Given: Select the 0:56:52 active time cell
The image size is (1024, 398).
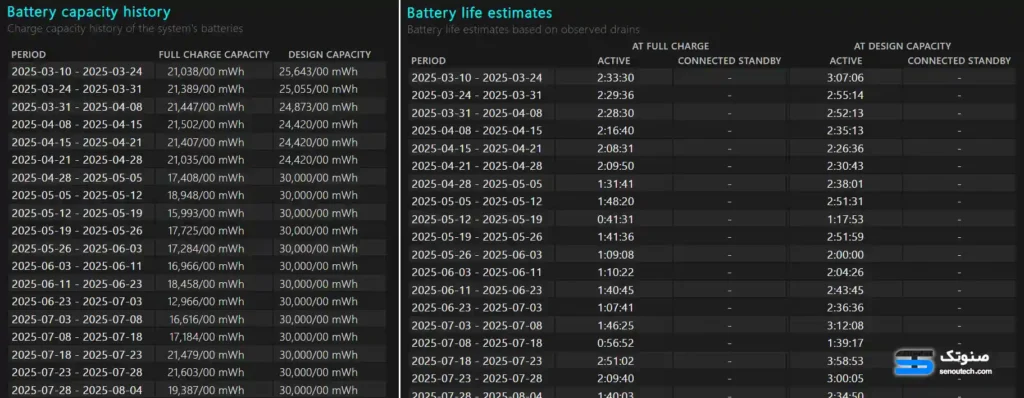Looking at the screenshot, I should tap(616, 342).
